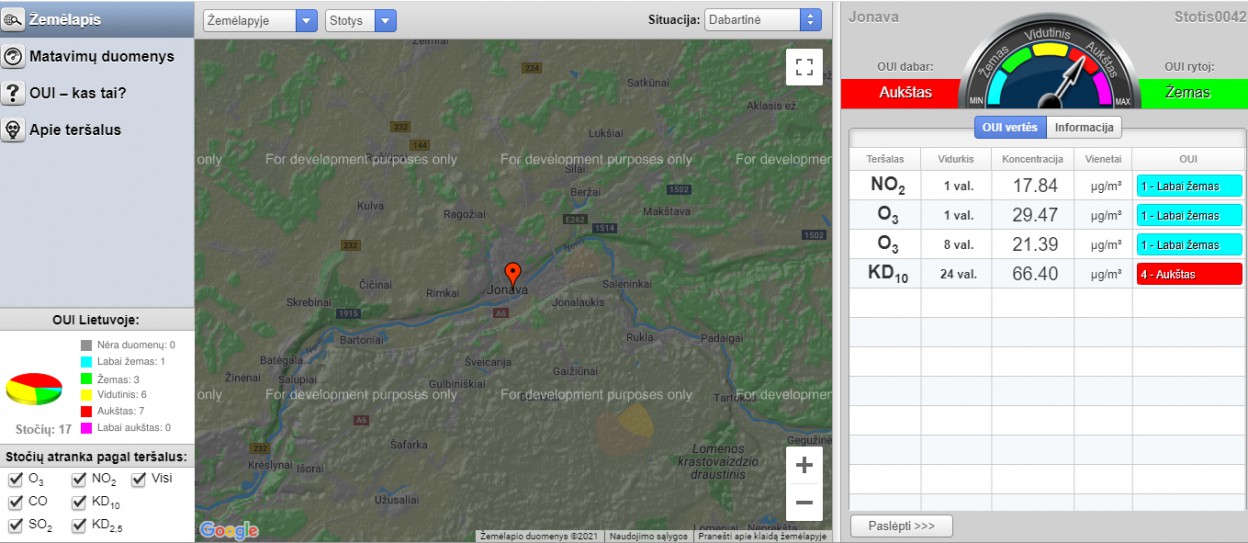The height and width of the screenshot is (543, 1248).
Task: Open Apie teršalus gas mask icon
Action: (x=13, y=130)
